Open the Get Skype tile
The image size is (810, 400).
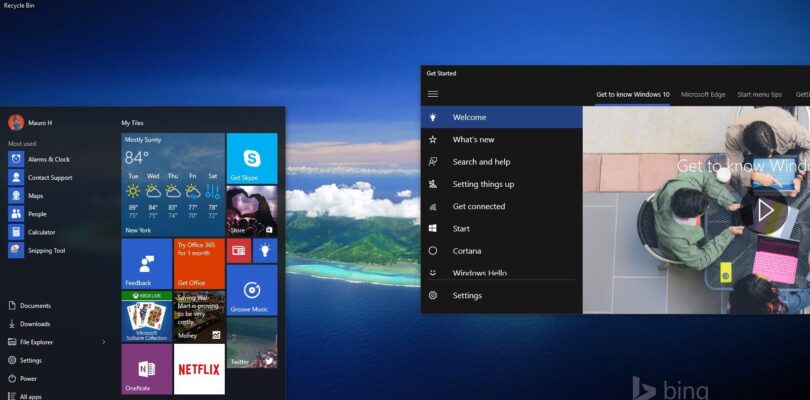(x=251, y=158)
